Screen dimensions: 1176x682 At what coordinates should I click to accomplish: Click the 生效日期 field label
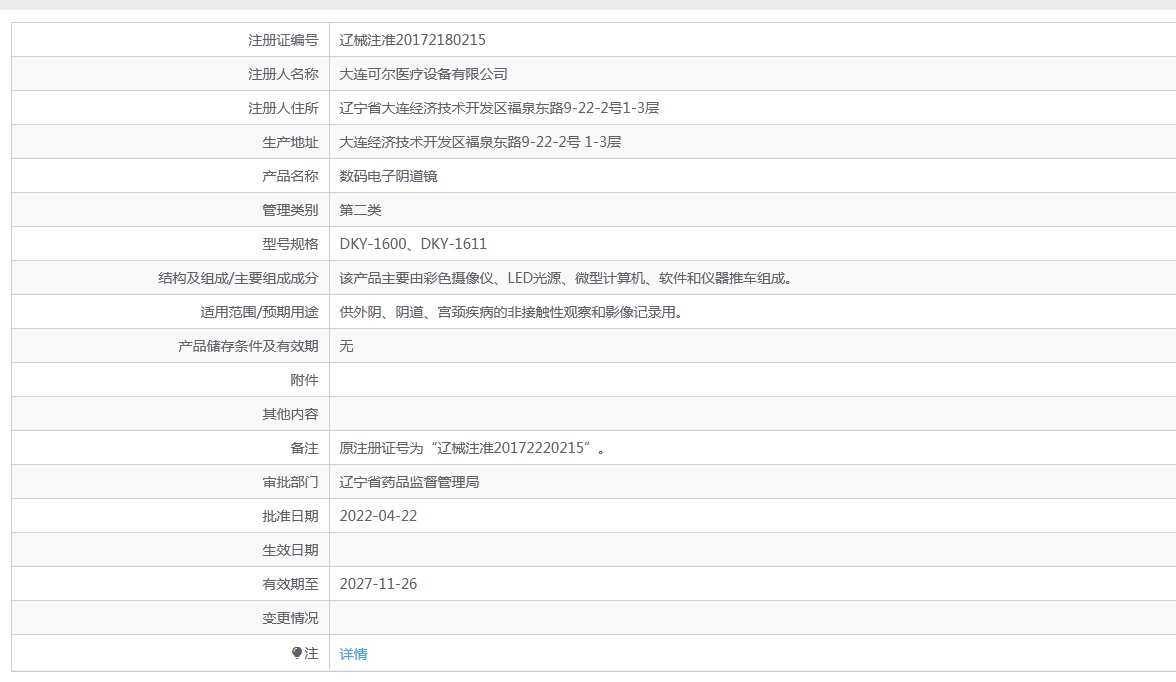coord(290,550)
